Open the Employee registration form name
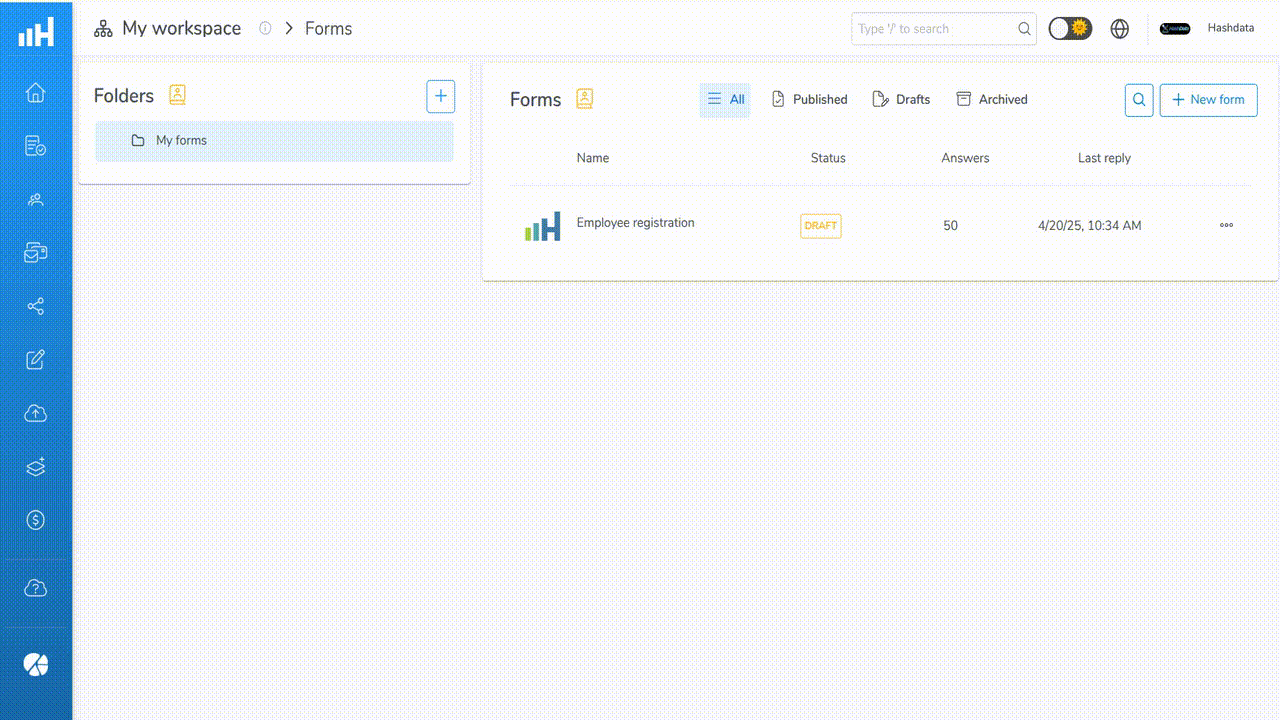The image size is (1280, 720). click(x=635, y=223)
